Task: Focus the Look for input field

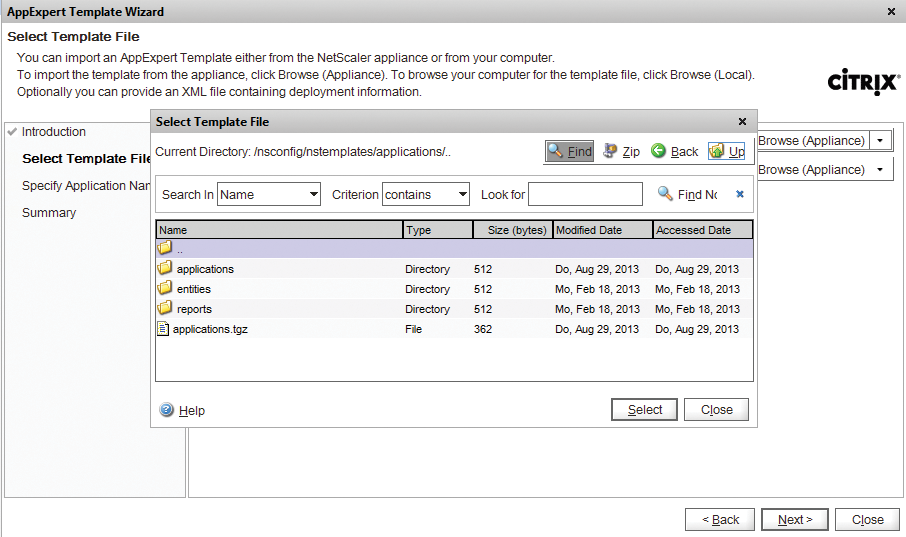Action: point(585,194)
